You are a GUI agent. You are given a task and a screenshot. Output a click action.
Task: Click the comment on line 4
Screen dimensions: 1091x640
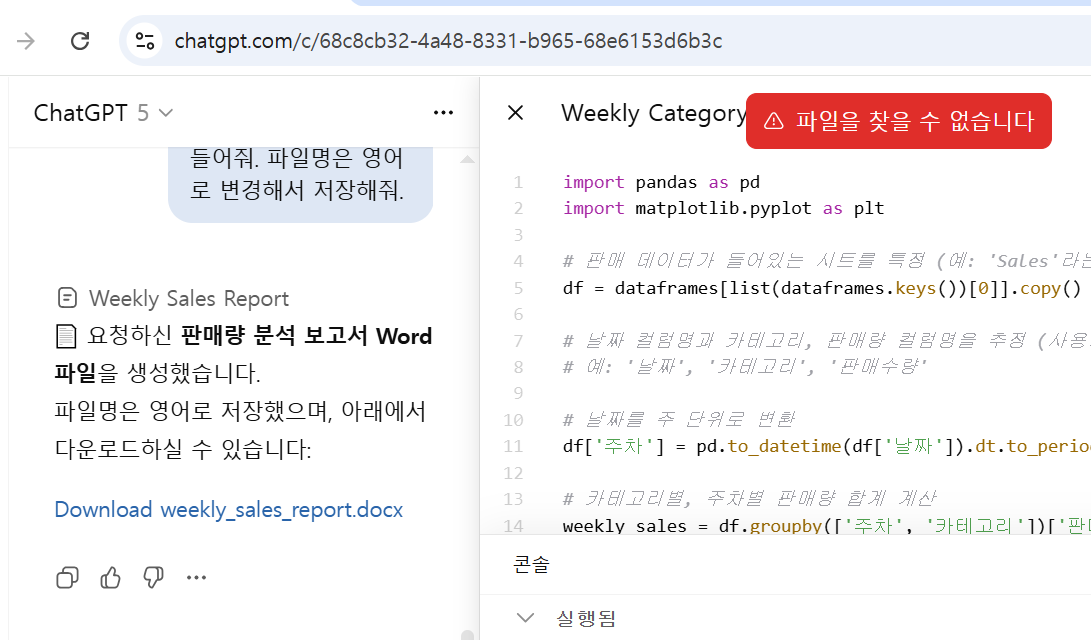[x=827, y=262]
